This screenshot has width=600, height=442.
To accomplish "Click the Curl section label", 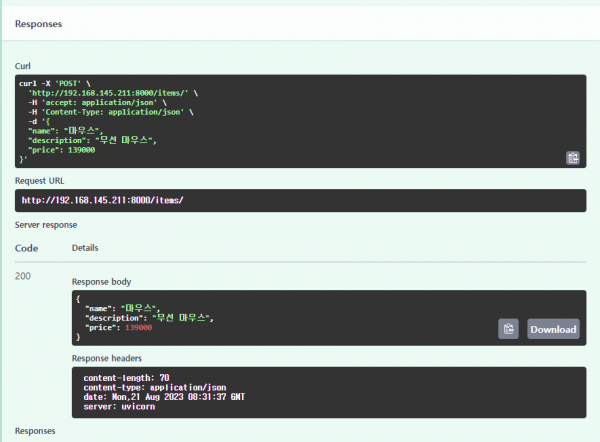I will pos(23,66).
